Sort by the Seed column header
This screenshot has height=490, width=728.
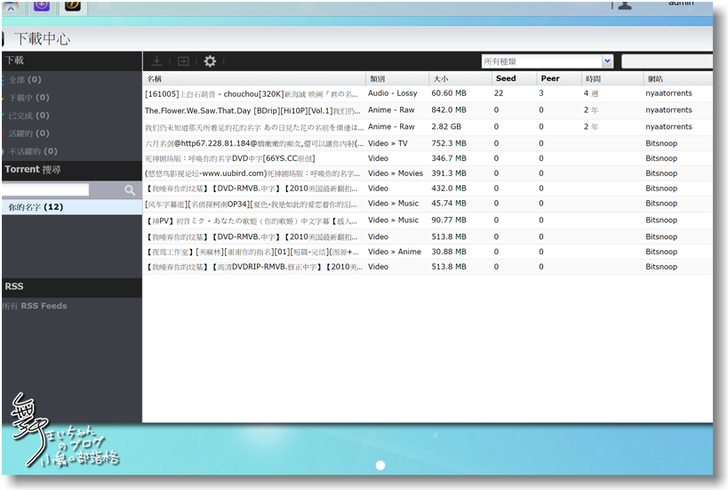(514, 78)
